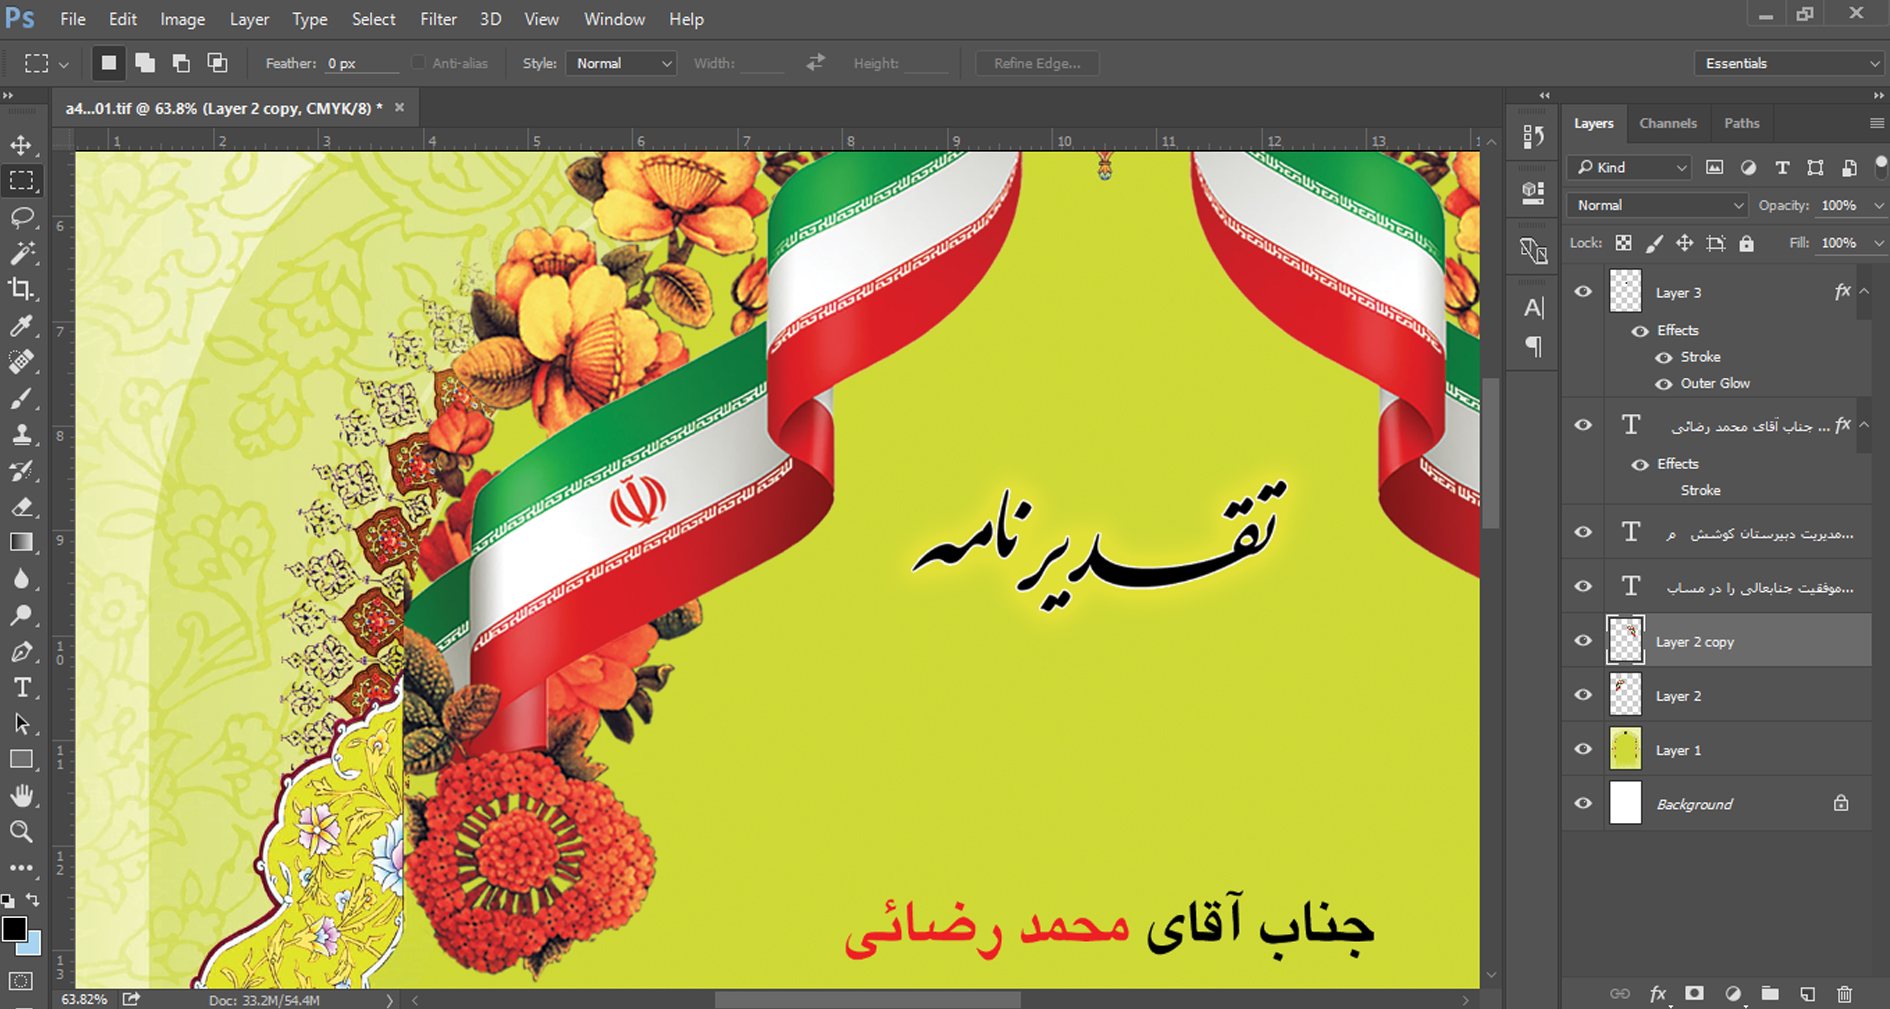
Task: Select the Rectangular Marquee tool
Action: pos(21,181)
